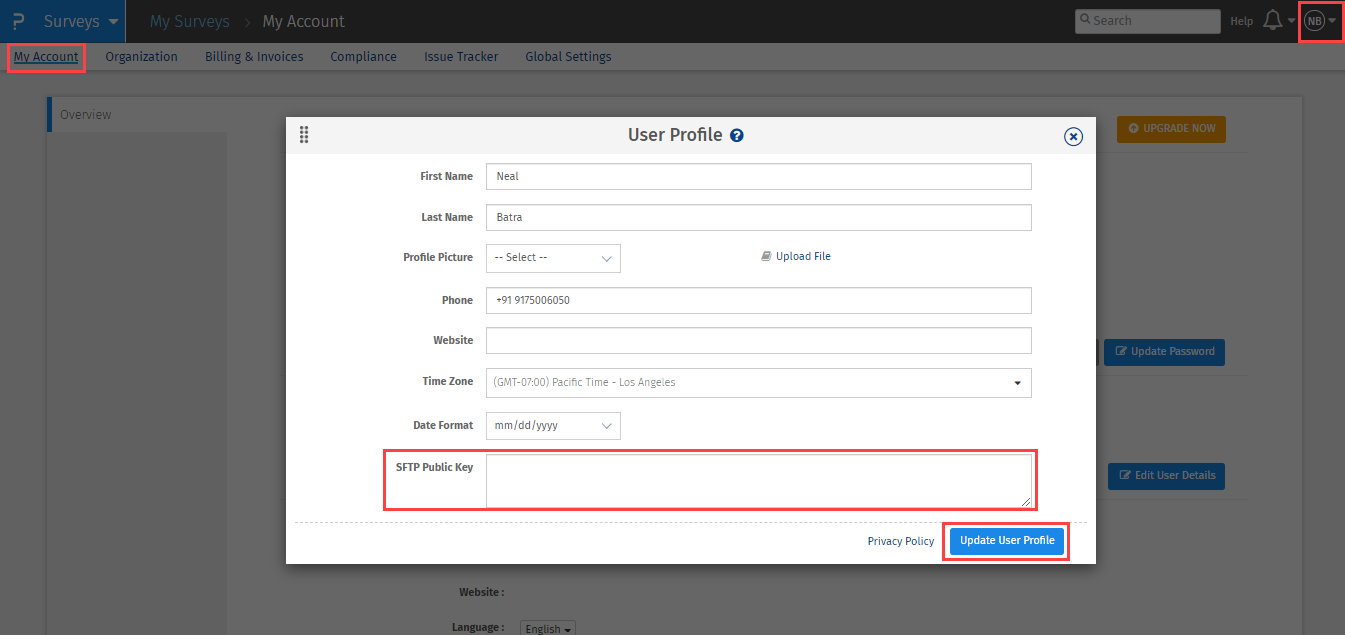Viewport: 1345px width, 635px height.
Task: Go to My Surveys breadcrumb
Action: (x=189, y=21)
